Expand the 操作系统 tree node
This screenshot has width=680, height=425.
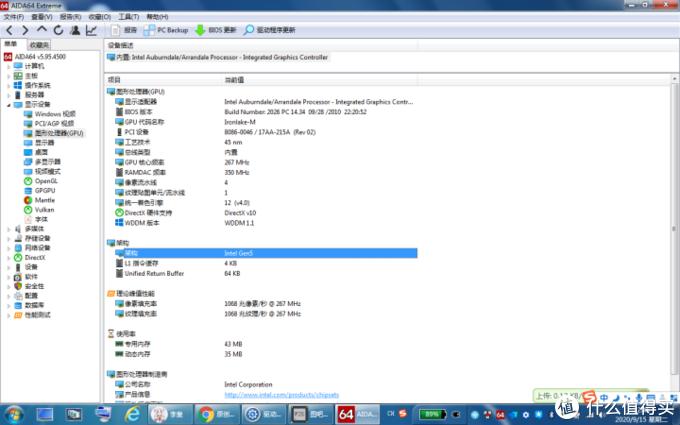pyautogui.click(x=8, y=85)
